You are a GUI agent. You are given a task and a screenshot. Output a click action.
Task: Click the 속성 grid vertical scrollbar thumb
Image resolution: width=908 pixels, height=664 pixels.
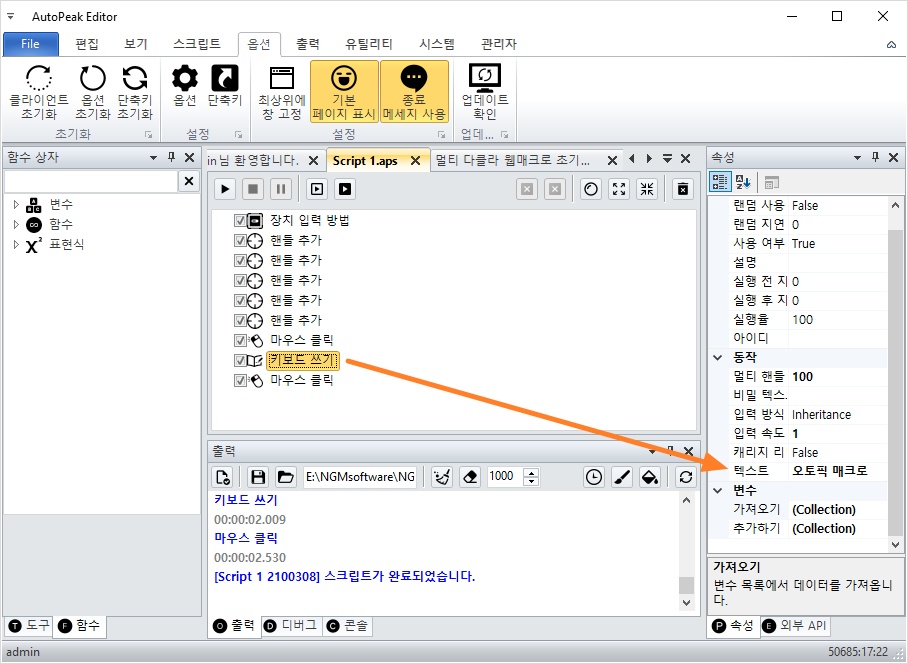[895, 383]
